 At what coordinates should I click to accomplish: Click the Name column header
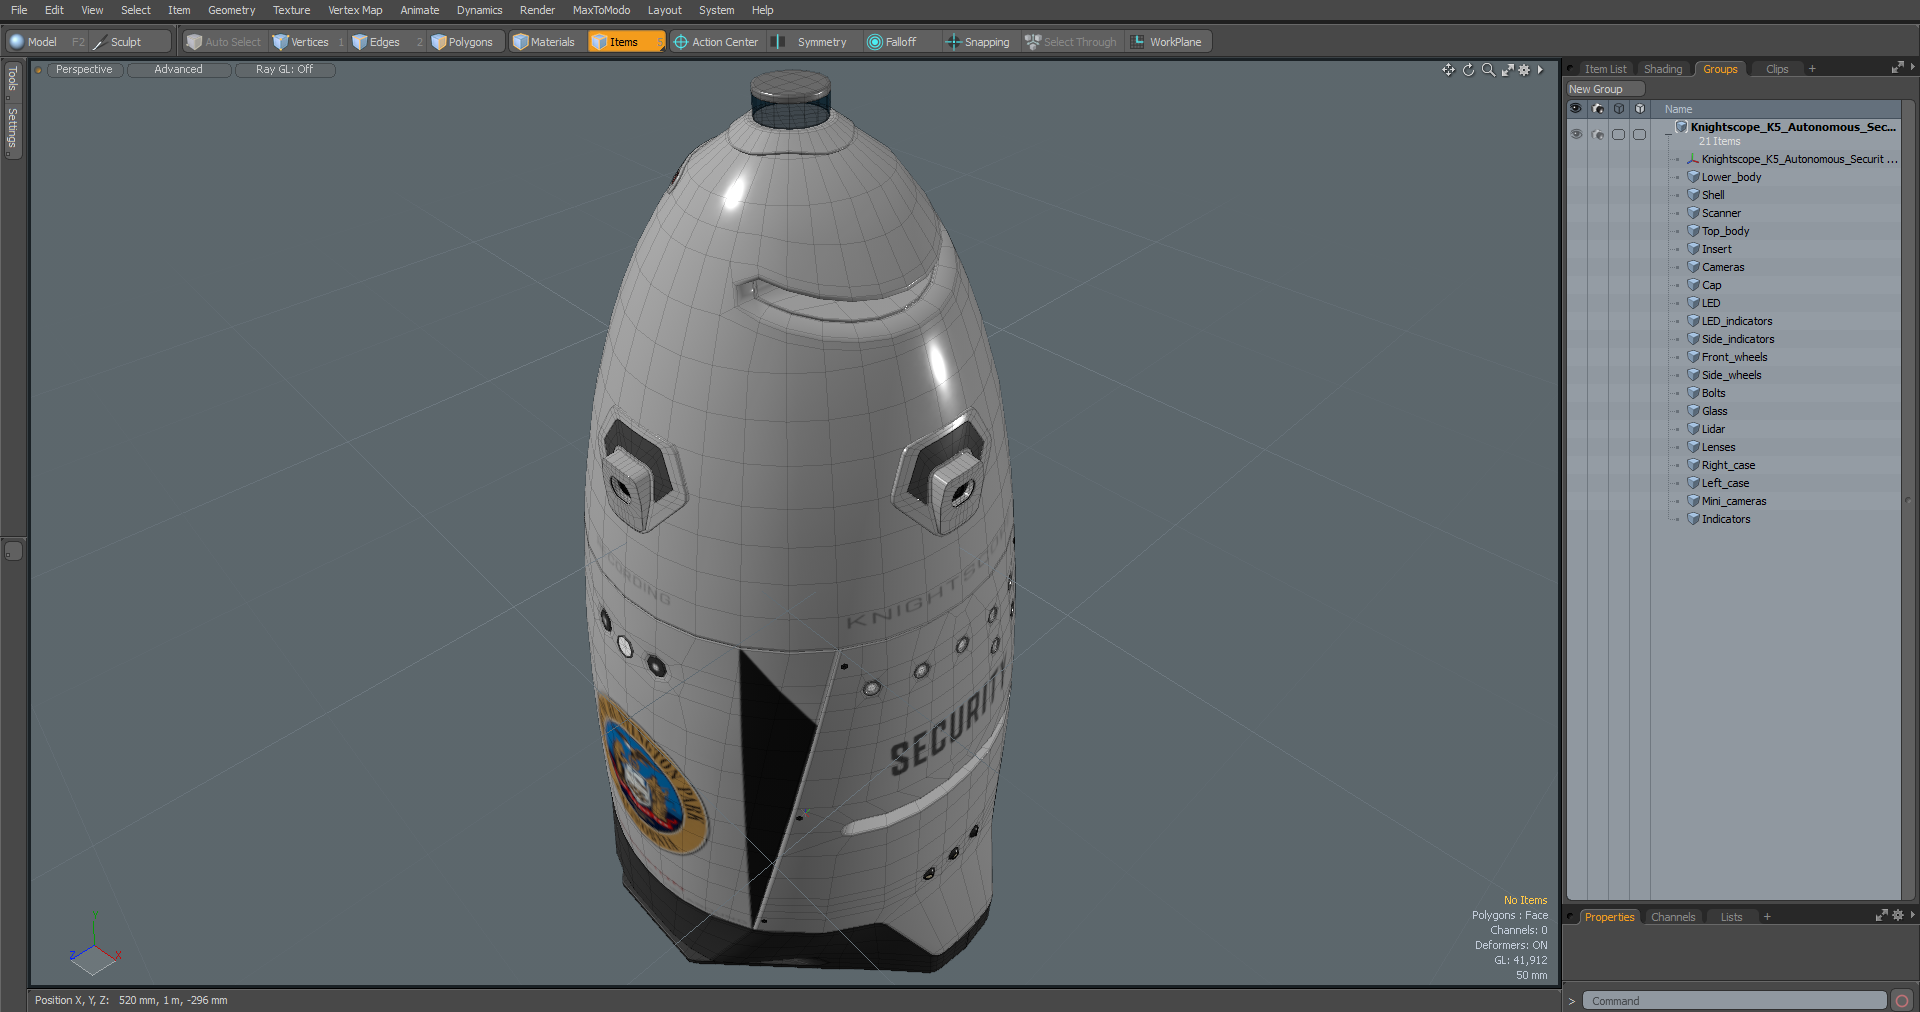[1678, 109]
